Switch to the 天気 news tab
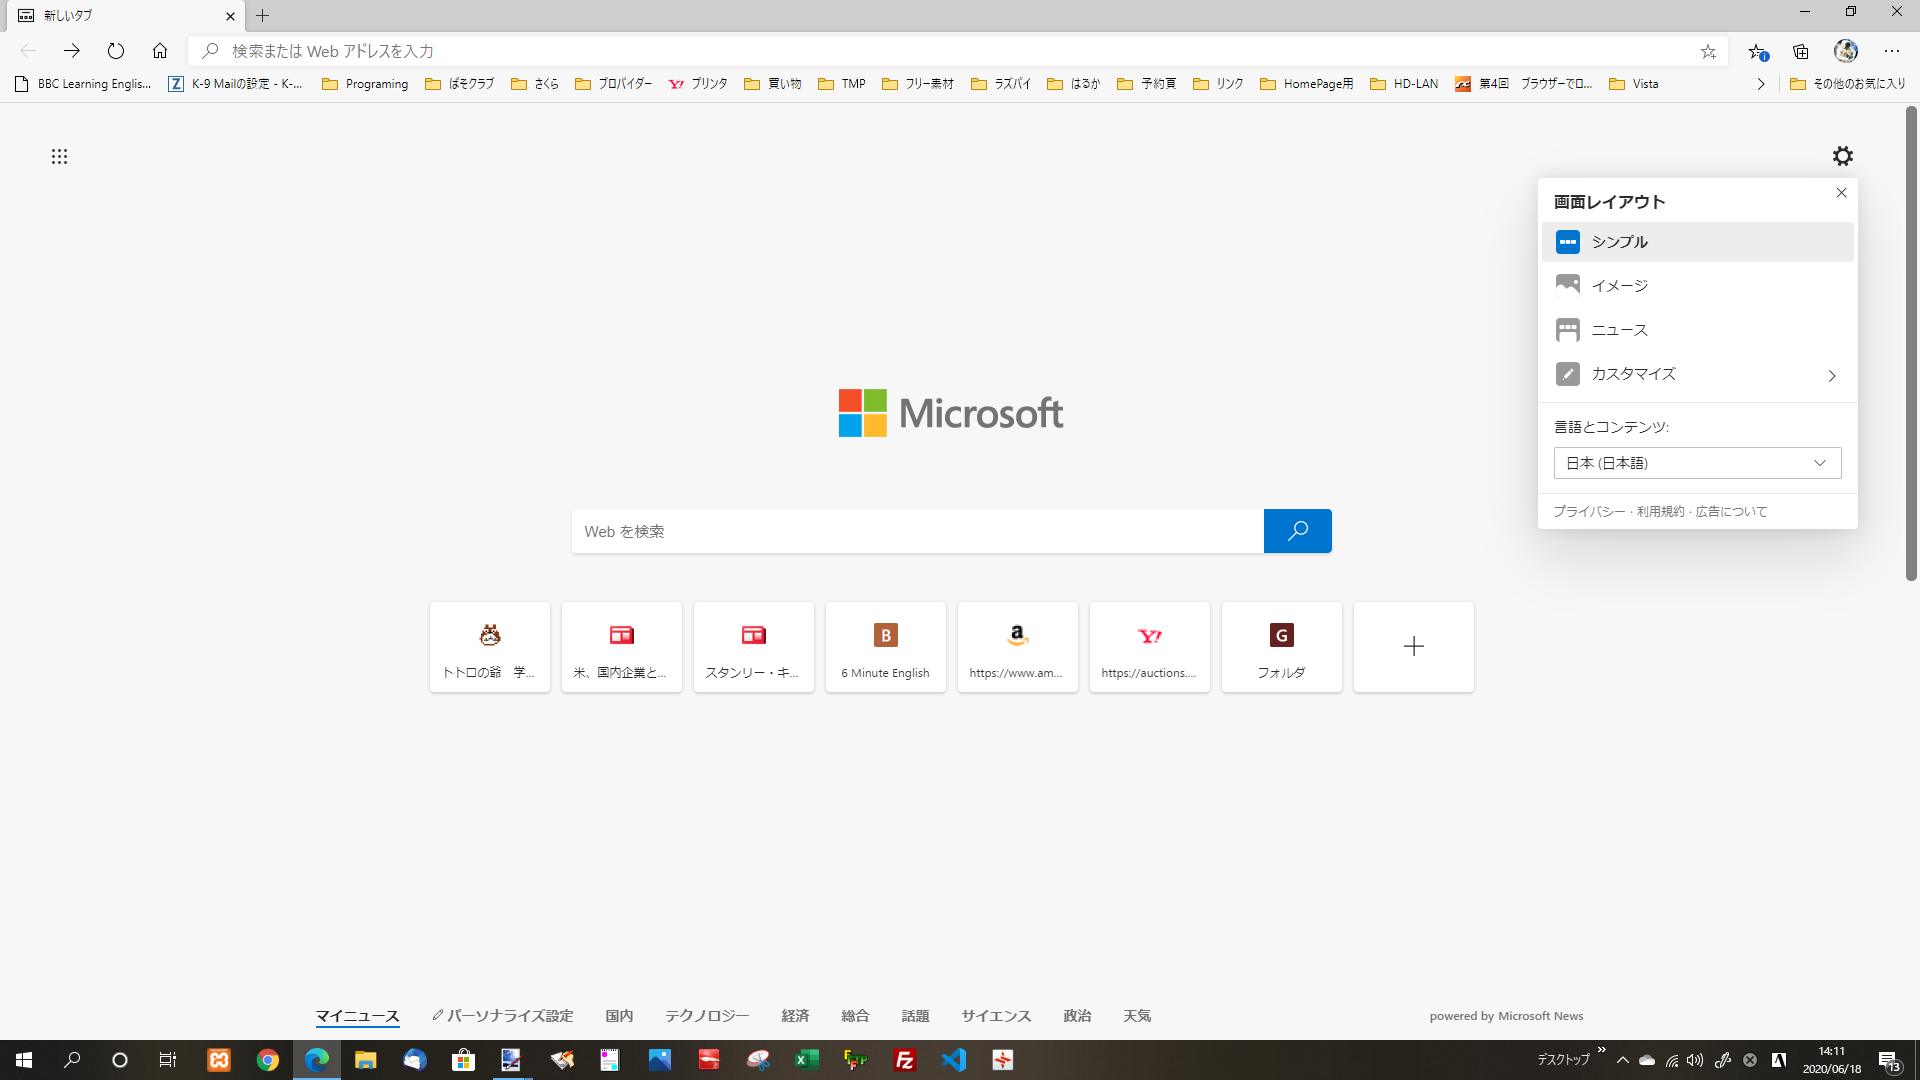This screenshot has height=1080, width=1920. [x=1137, y=1016]
